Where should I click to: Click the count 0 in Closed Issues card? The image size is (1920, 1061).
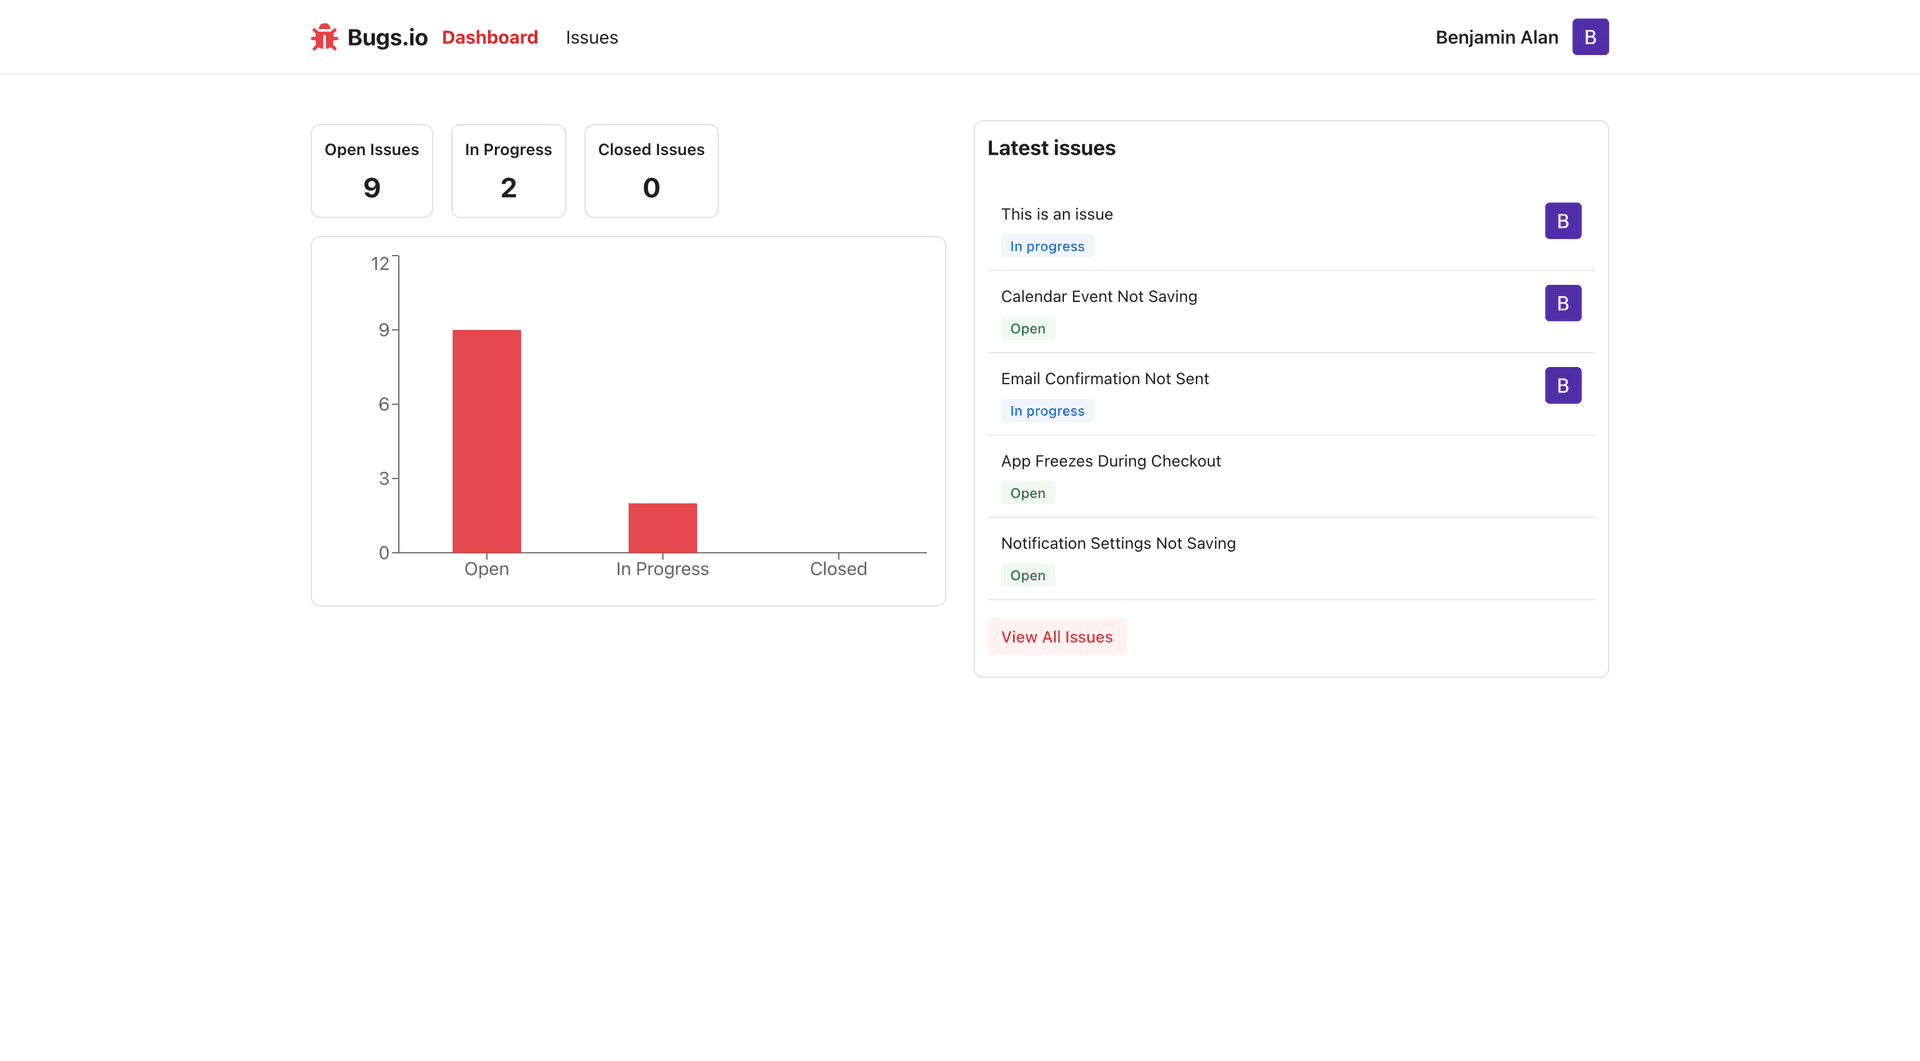click(651, 188)
